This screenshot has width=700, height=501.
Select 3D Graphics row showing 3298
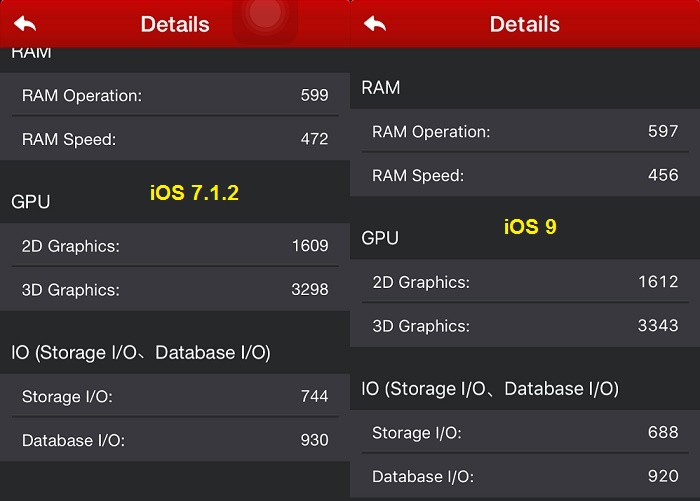click(175, 289)
